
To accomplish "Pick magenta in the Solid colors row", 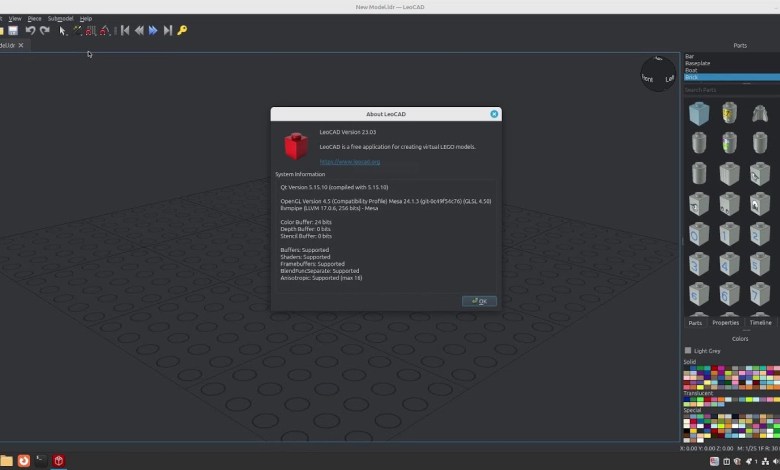I will click(722, 369).
